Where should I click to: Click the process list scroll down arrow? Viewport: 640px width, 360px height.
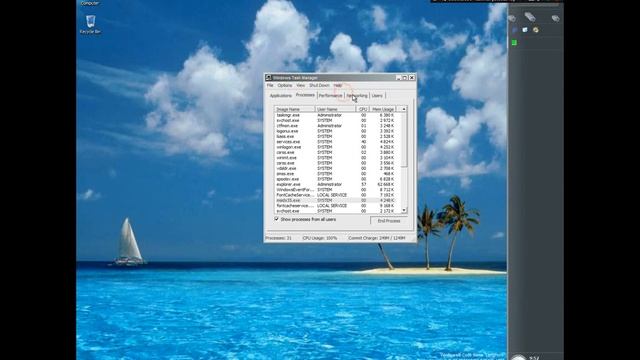(404, 211)
